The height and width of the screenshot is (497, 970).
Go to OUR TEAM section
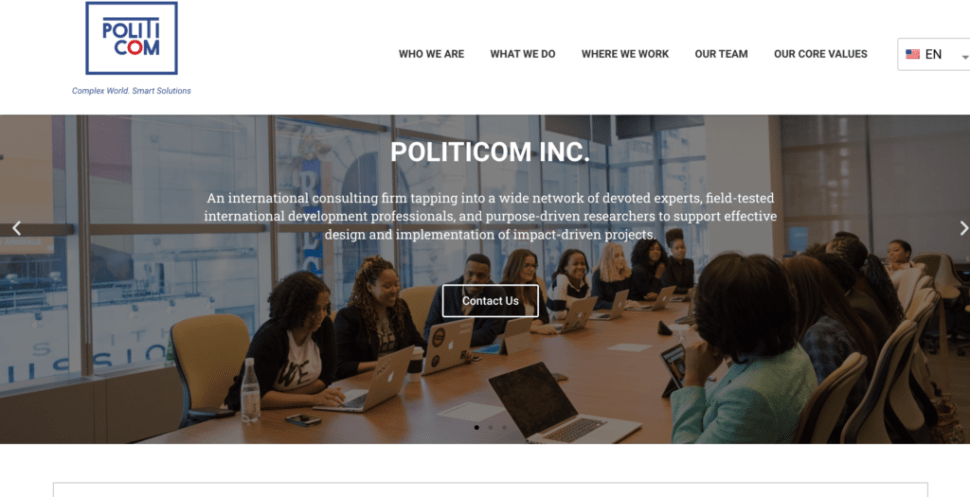click(x=721, y=54)
